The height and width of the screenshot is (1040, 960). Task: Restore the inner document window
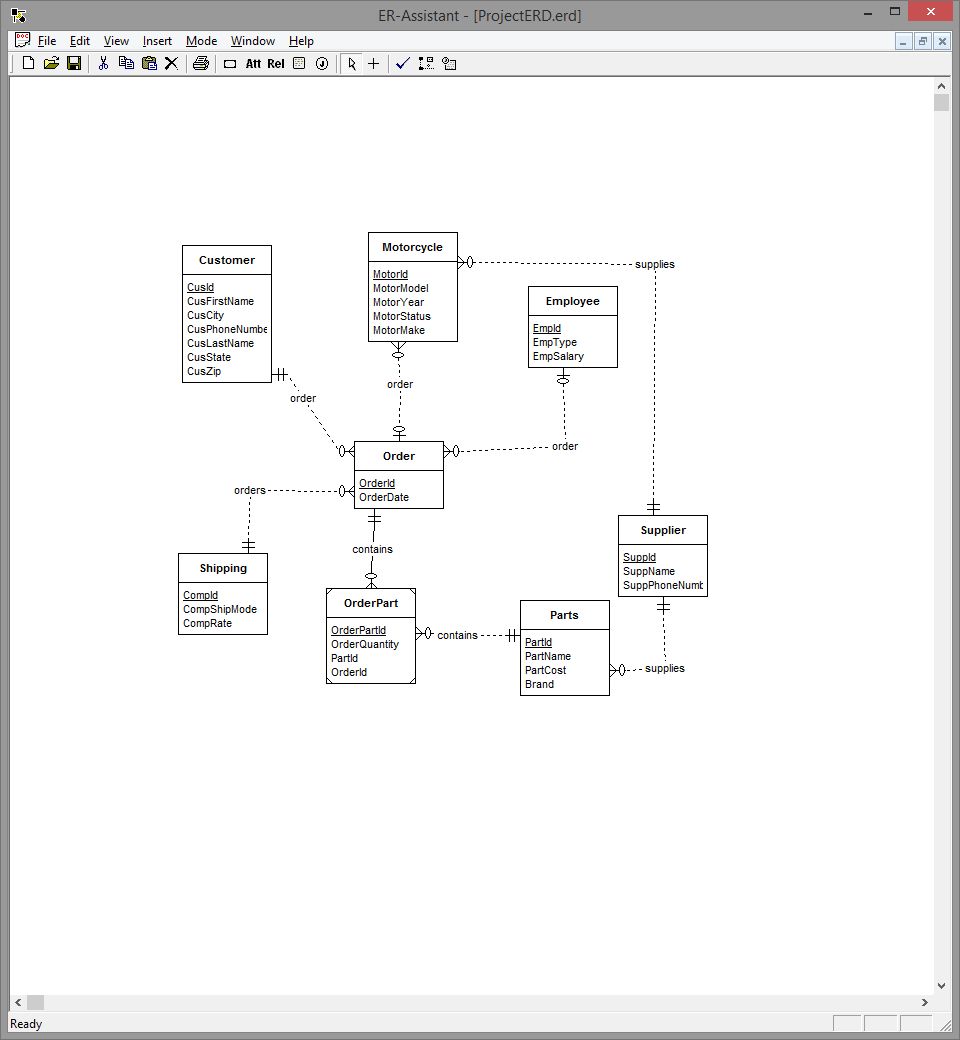point(923,41)
